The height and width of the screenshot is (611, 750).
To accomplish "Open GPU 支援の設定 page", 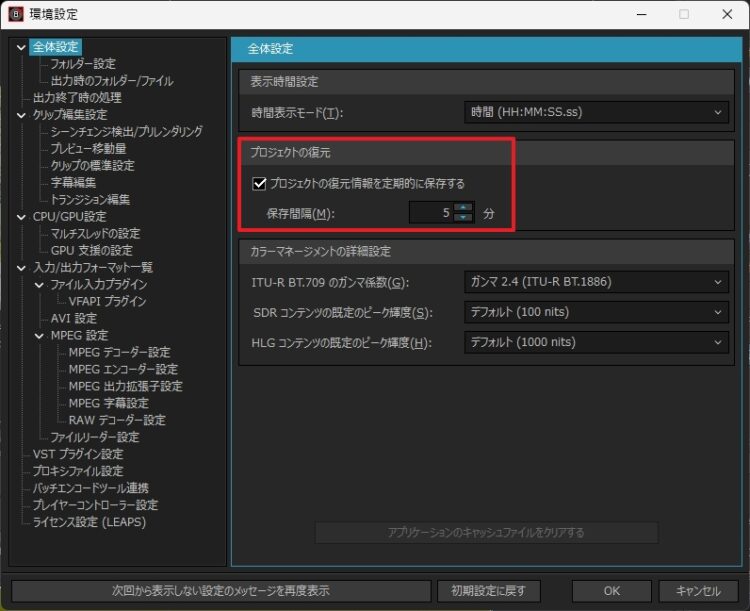I will point(91,251).
